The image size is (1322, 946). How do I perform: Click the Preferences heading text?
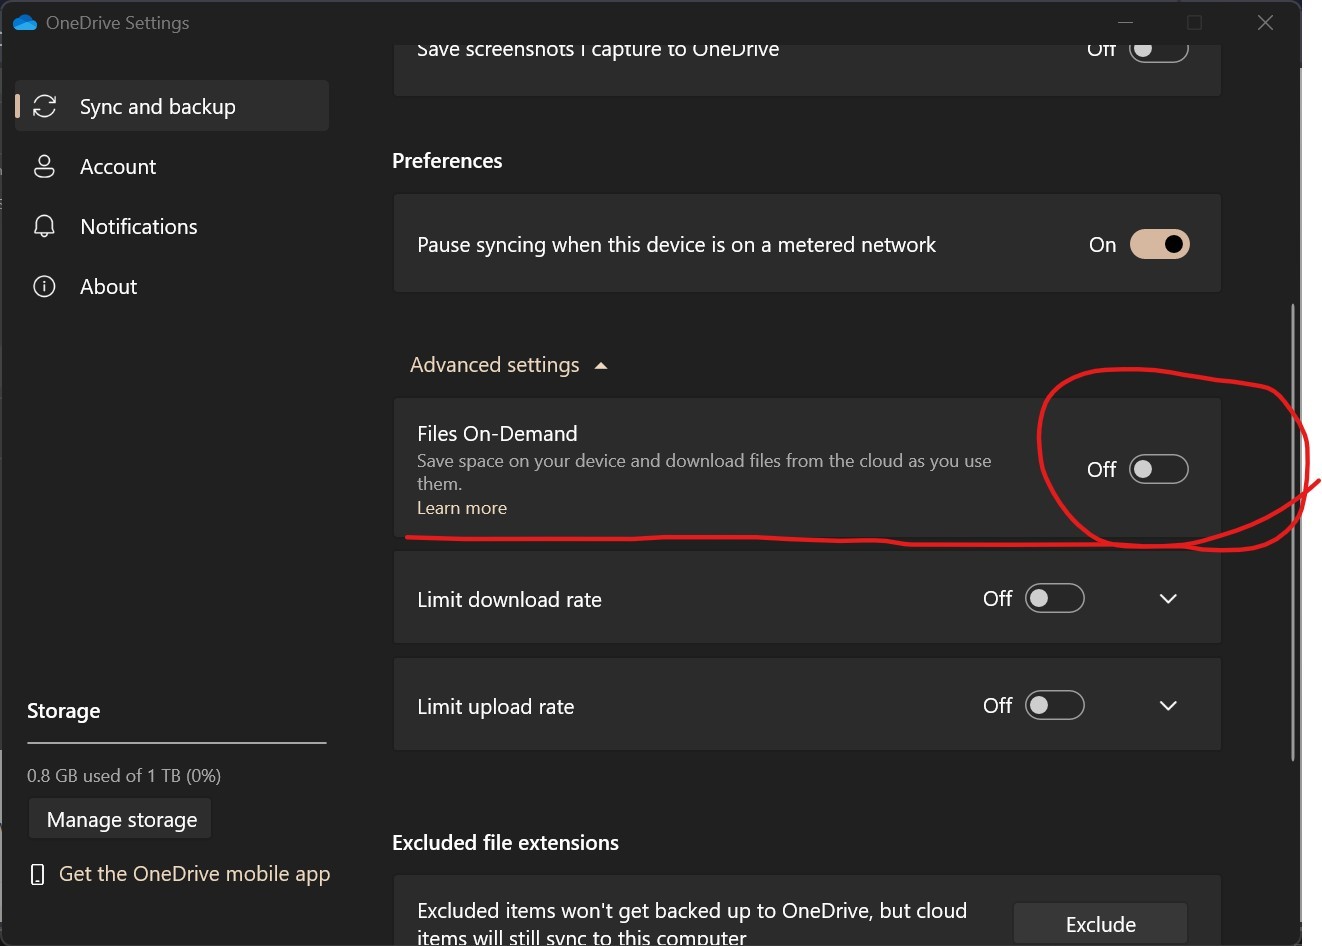(447, 161)
